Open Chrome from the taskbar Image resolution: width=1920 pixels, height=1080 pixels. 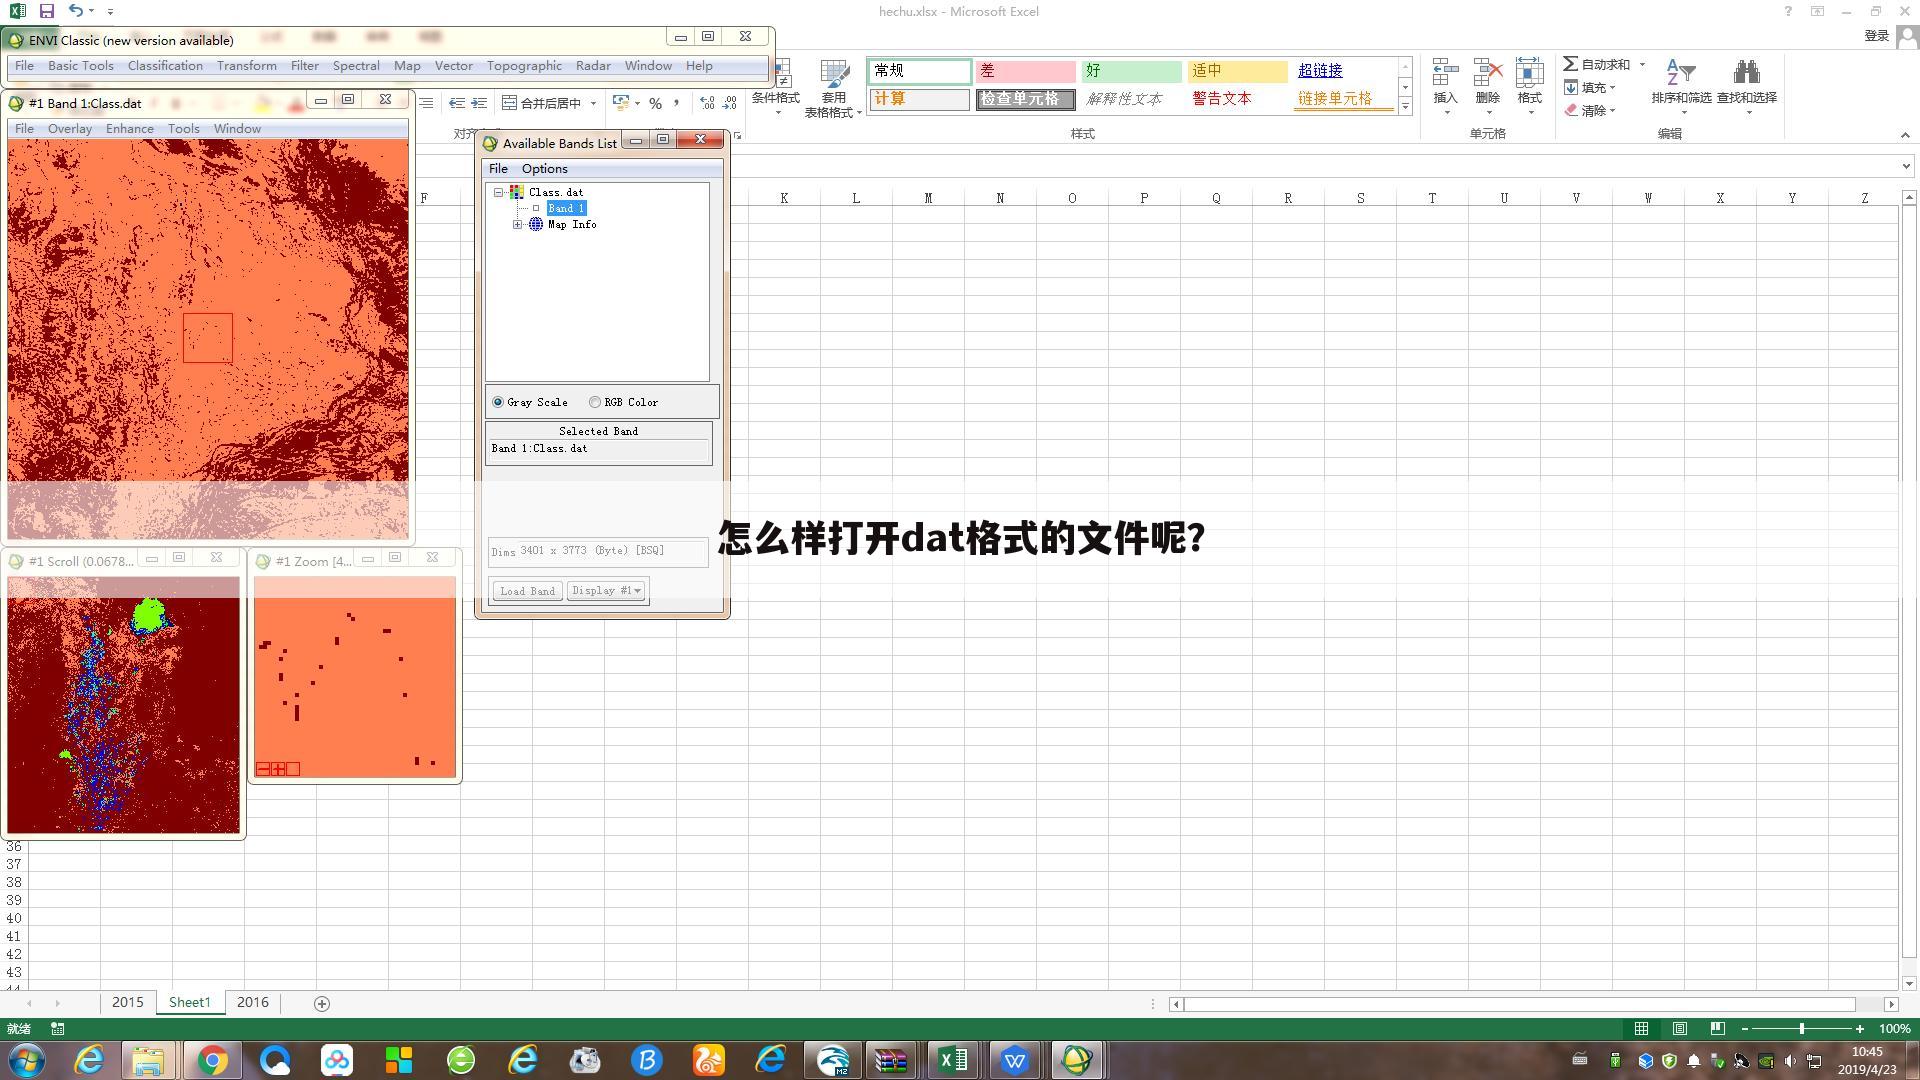tap(212, 1060)
